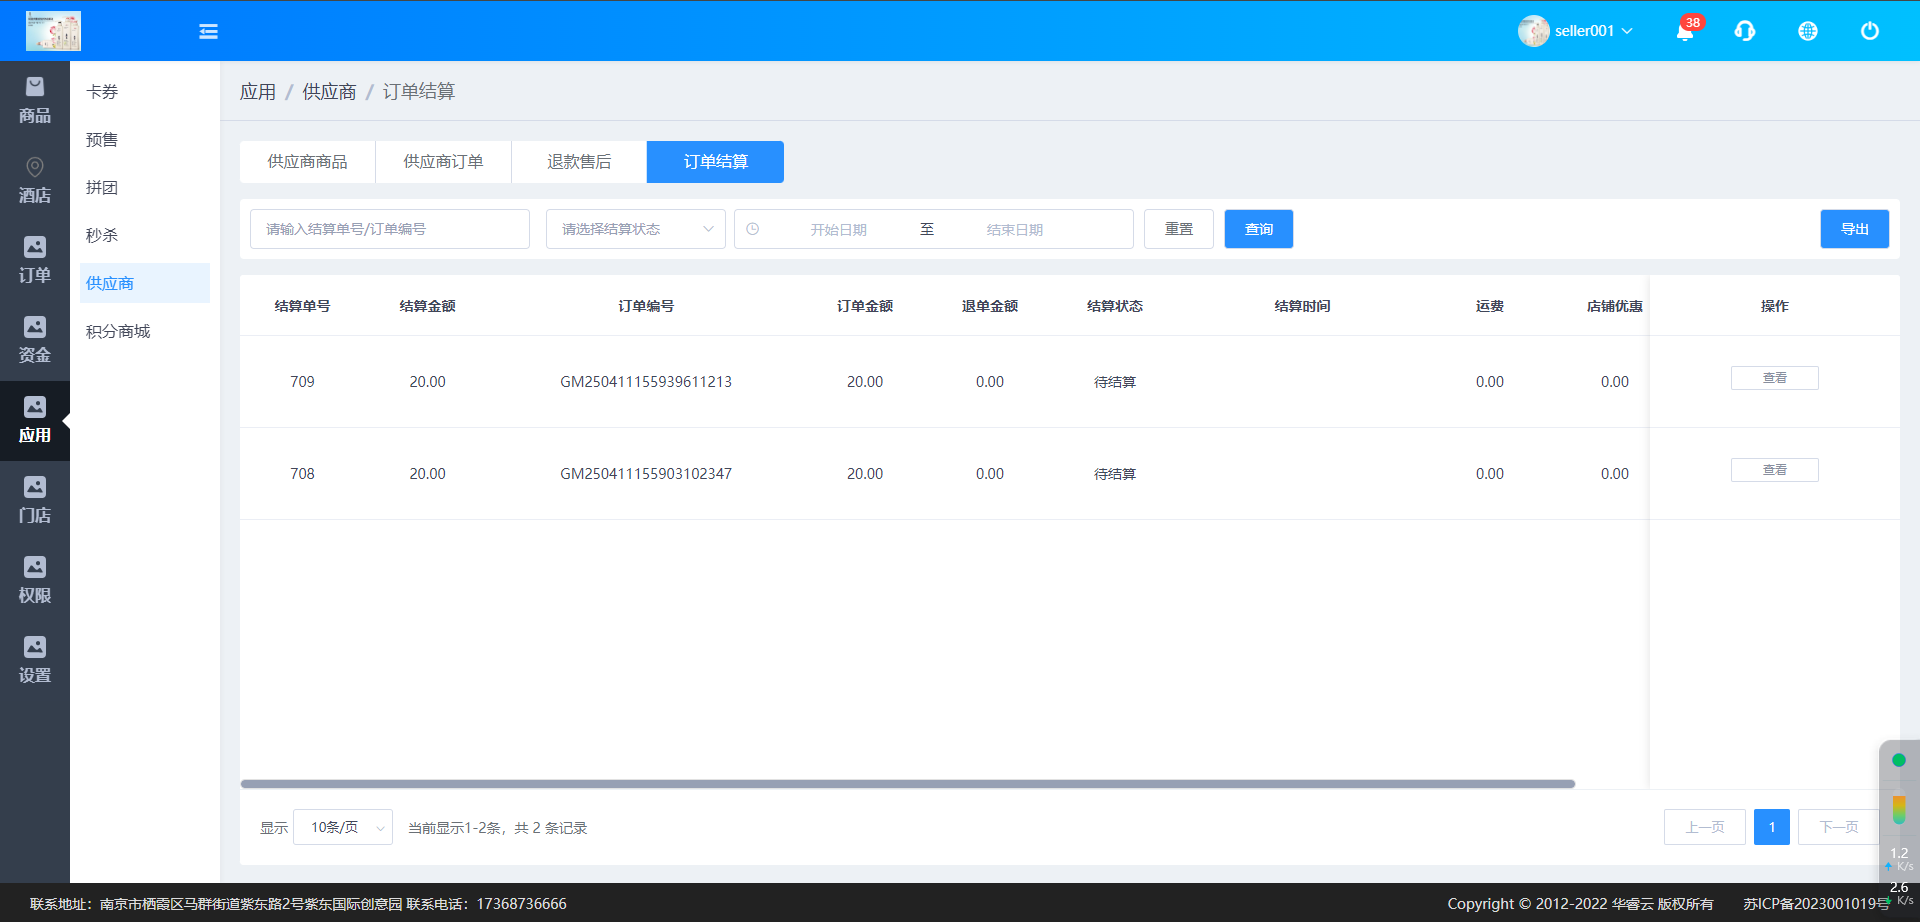
Task: Click the customer service headset icon
Action: point(1745,32)
